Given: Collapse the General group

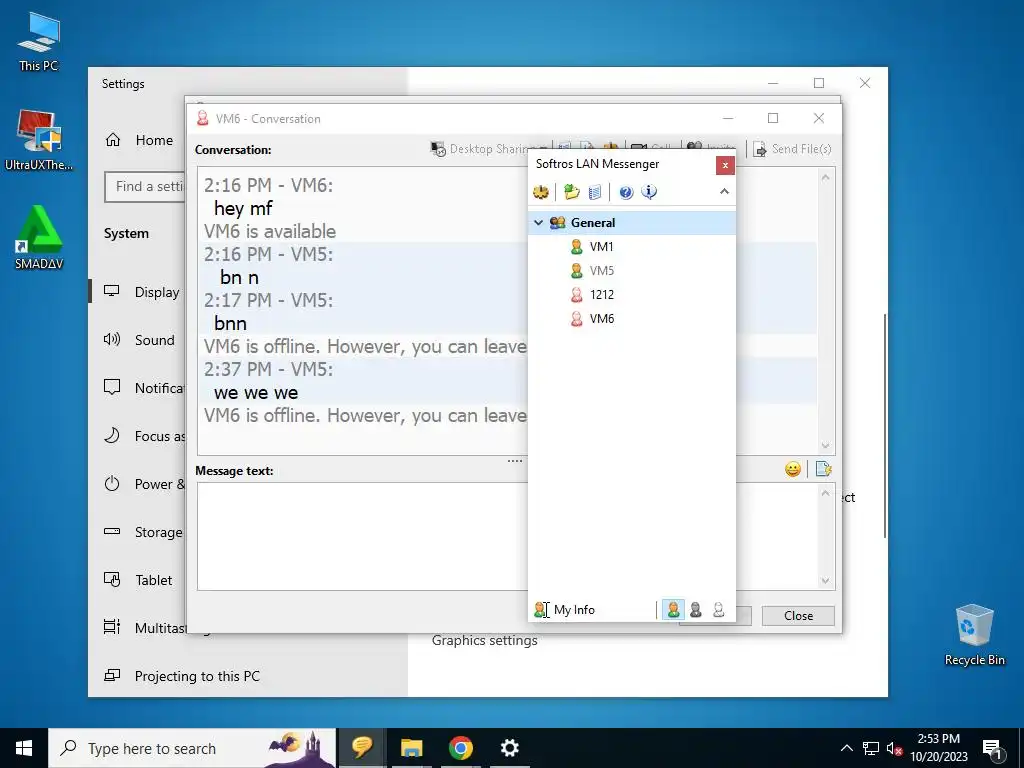Looking at the screenshot, I should pos(539,223).
